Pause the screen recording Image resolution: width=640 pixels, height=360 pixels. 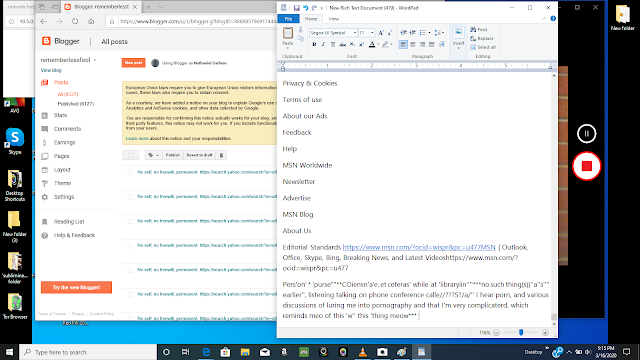tap(587, 134)
